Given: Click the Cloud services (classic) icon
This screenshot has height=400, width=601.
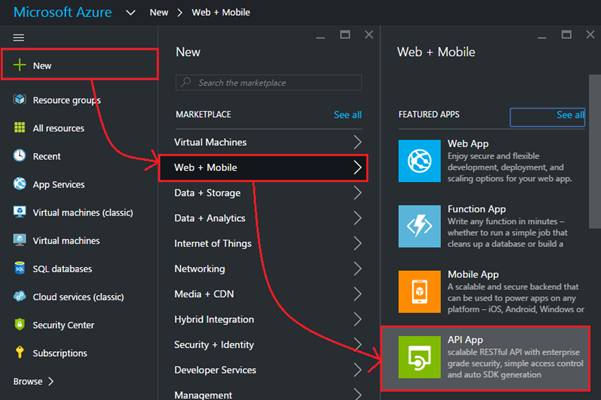Looking at the screenshot, I should [19, 296].
